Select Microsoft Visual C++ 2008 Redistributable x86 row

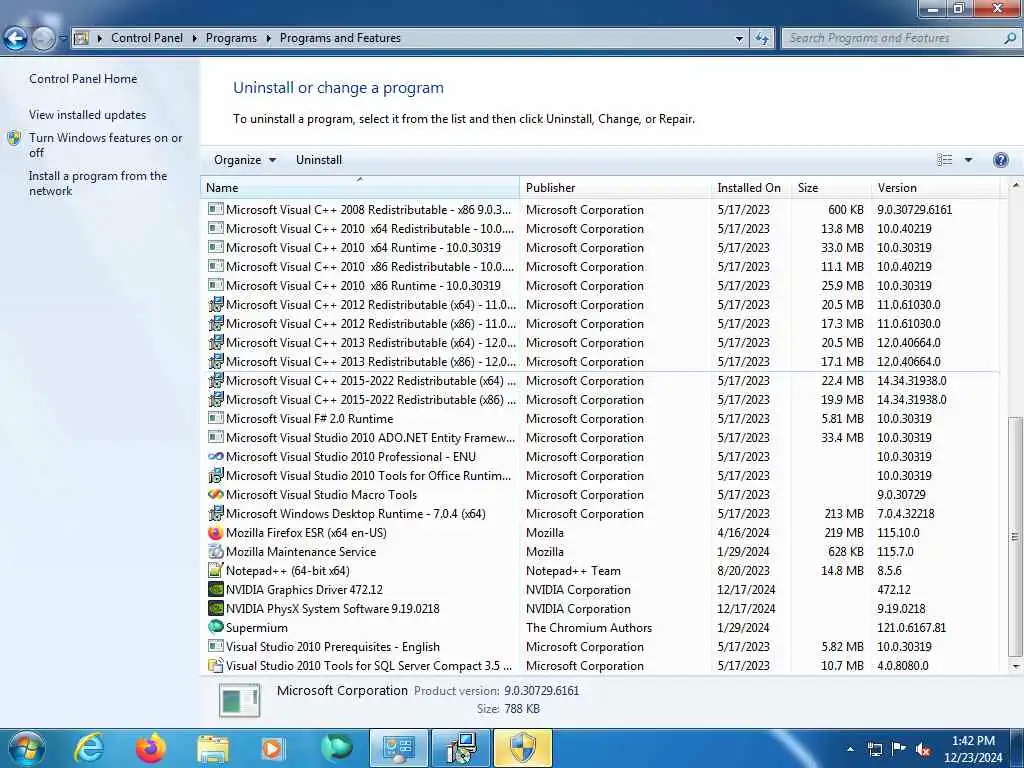(602, 210)
